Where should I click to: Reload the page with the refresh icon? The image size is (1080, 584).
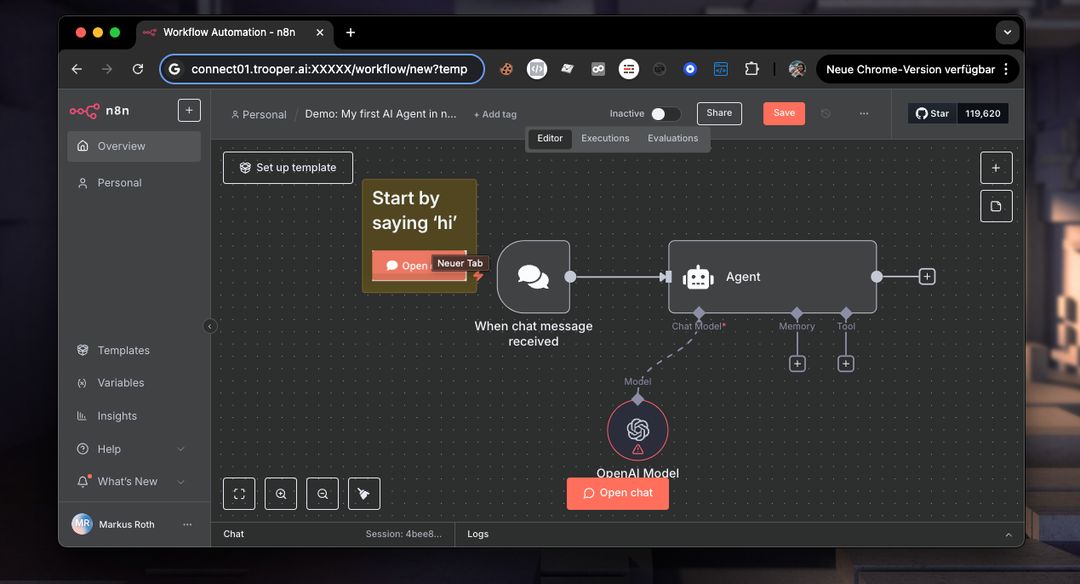tap(138, 69)
